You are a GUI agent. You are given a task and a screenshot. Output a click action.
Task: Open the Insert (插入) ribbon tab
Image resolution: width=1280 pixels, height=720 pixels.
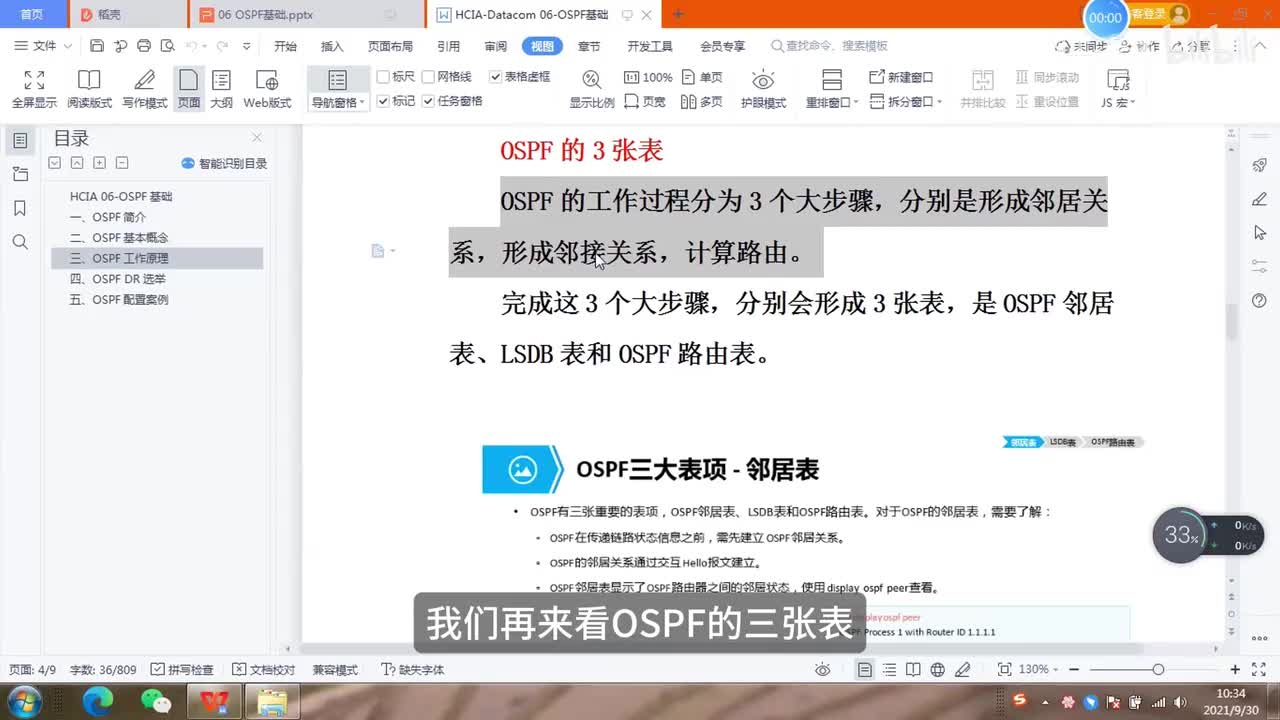pyautogui.click(x=332, y=46)
